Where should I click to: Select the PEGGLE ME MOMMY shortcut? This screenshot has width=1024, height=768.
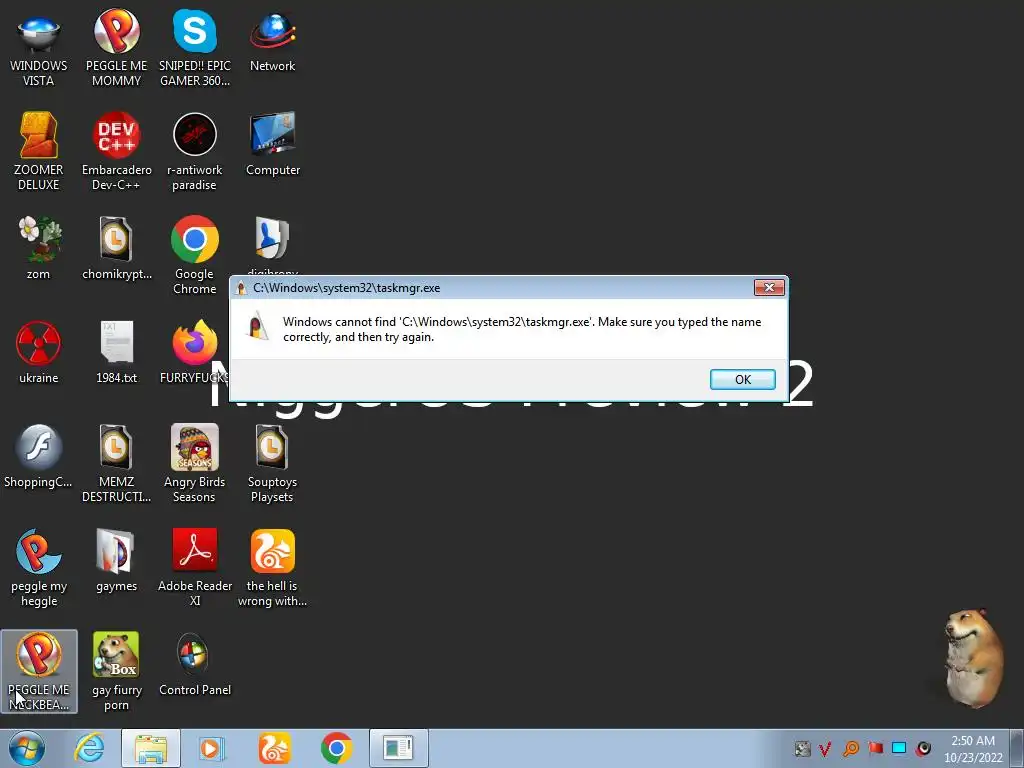(x=116, y=49)
